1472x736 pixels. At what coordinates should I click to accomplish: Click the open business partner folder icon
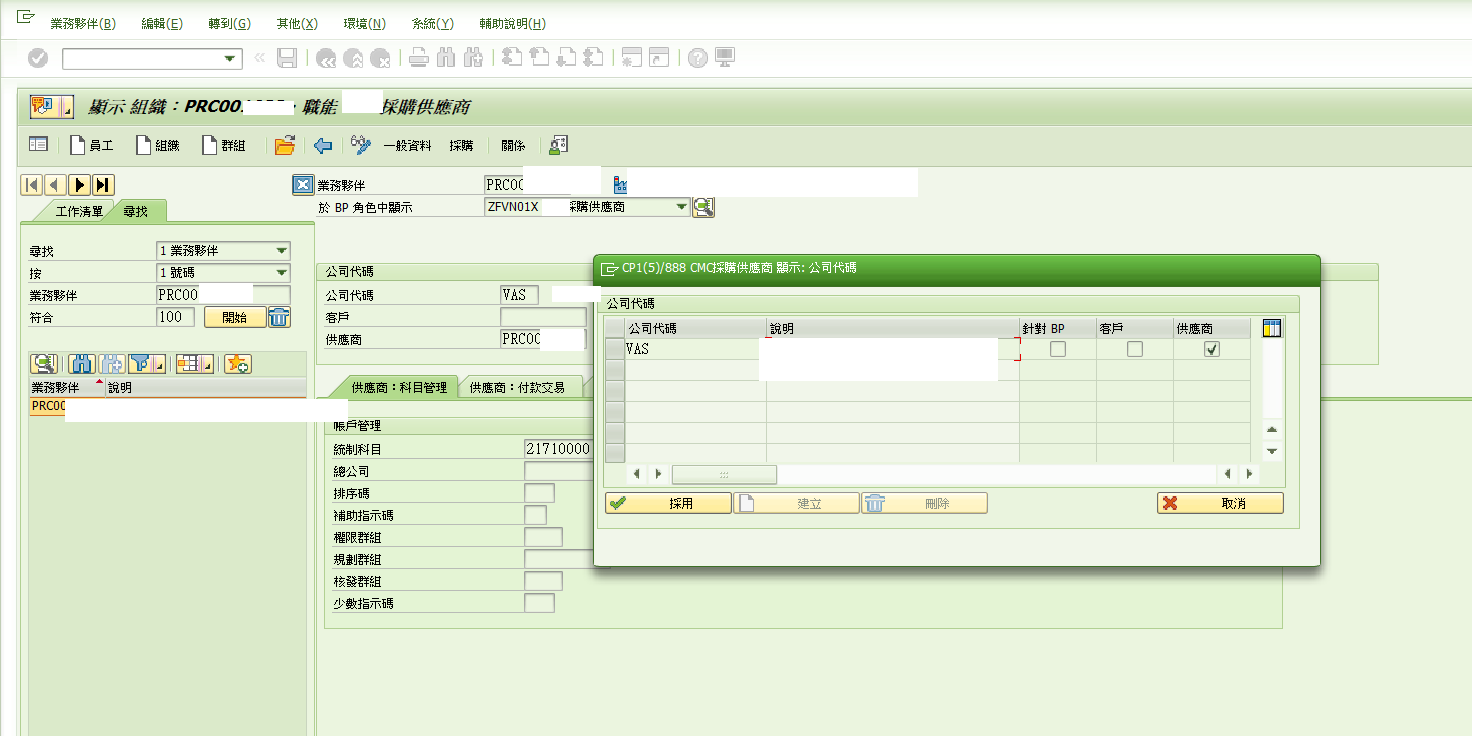285,145
